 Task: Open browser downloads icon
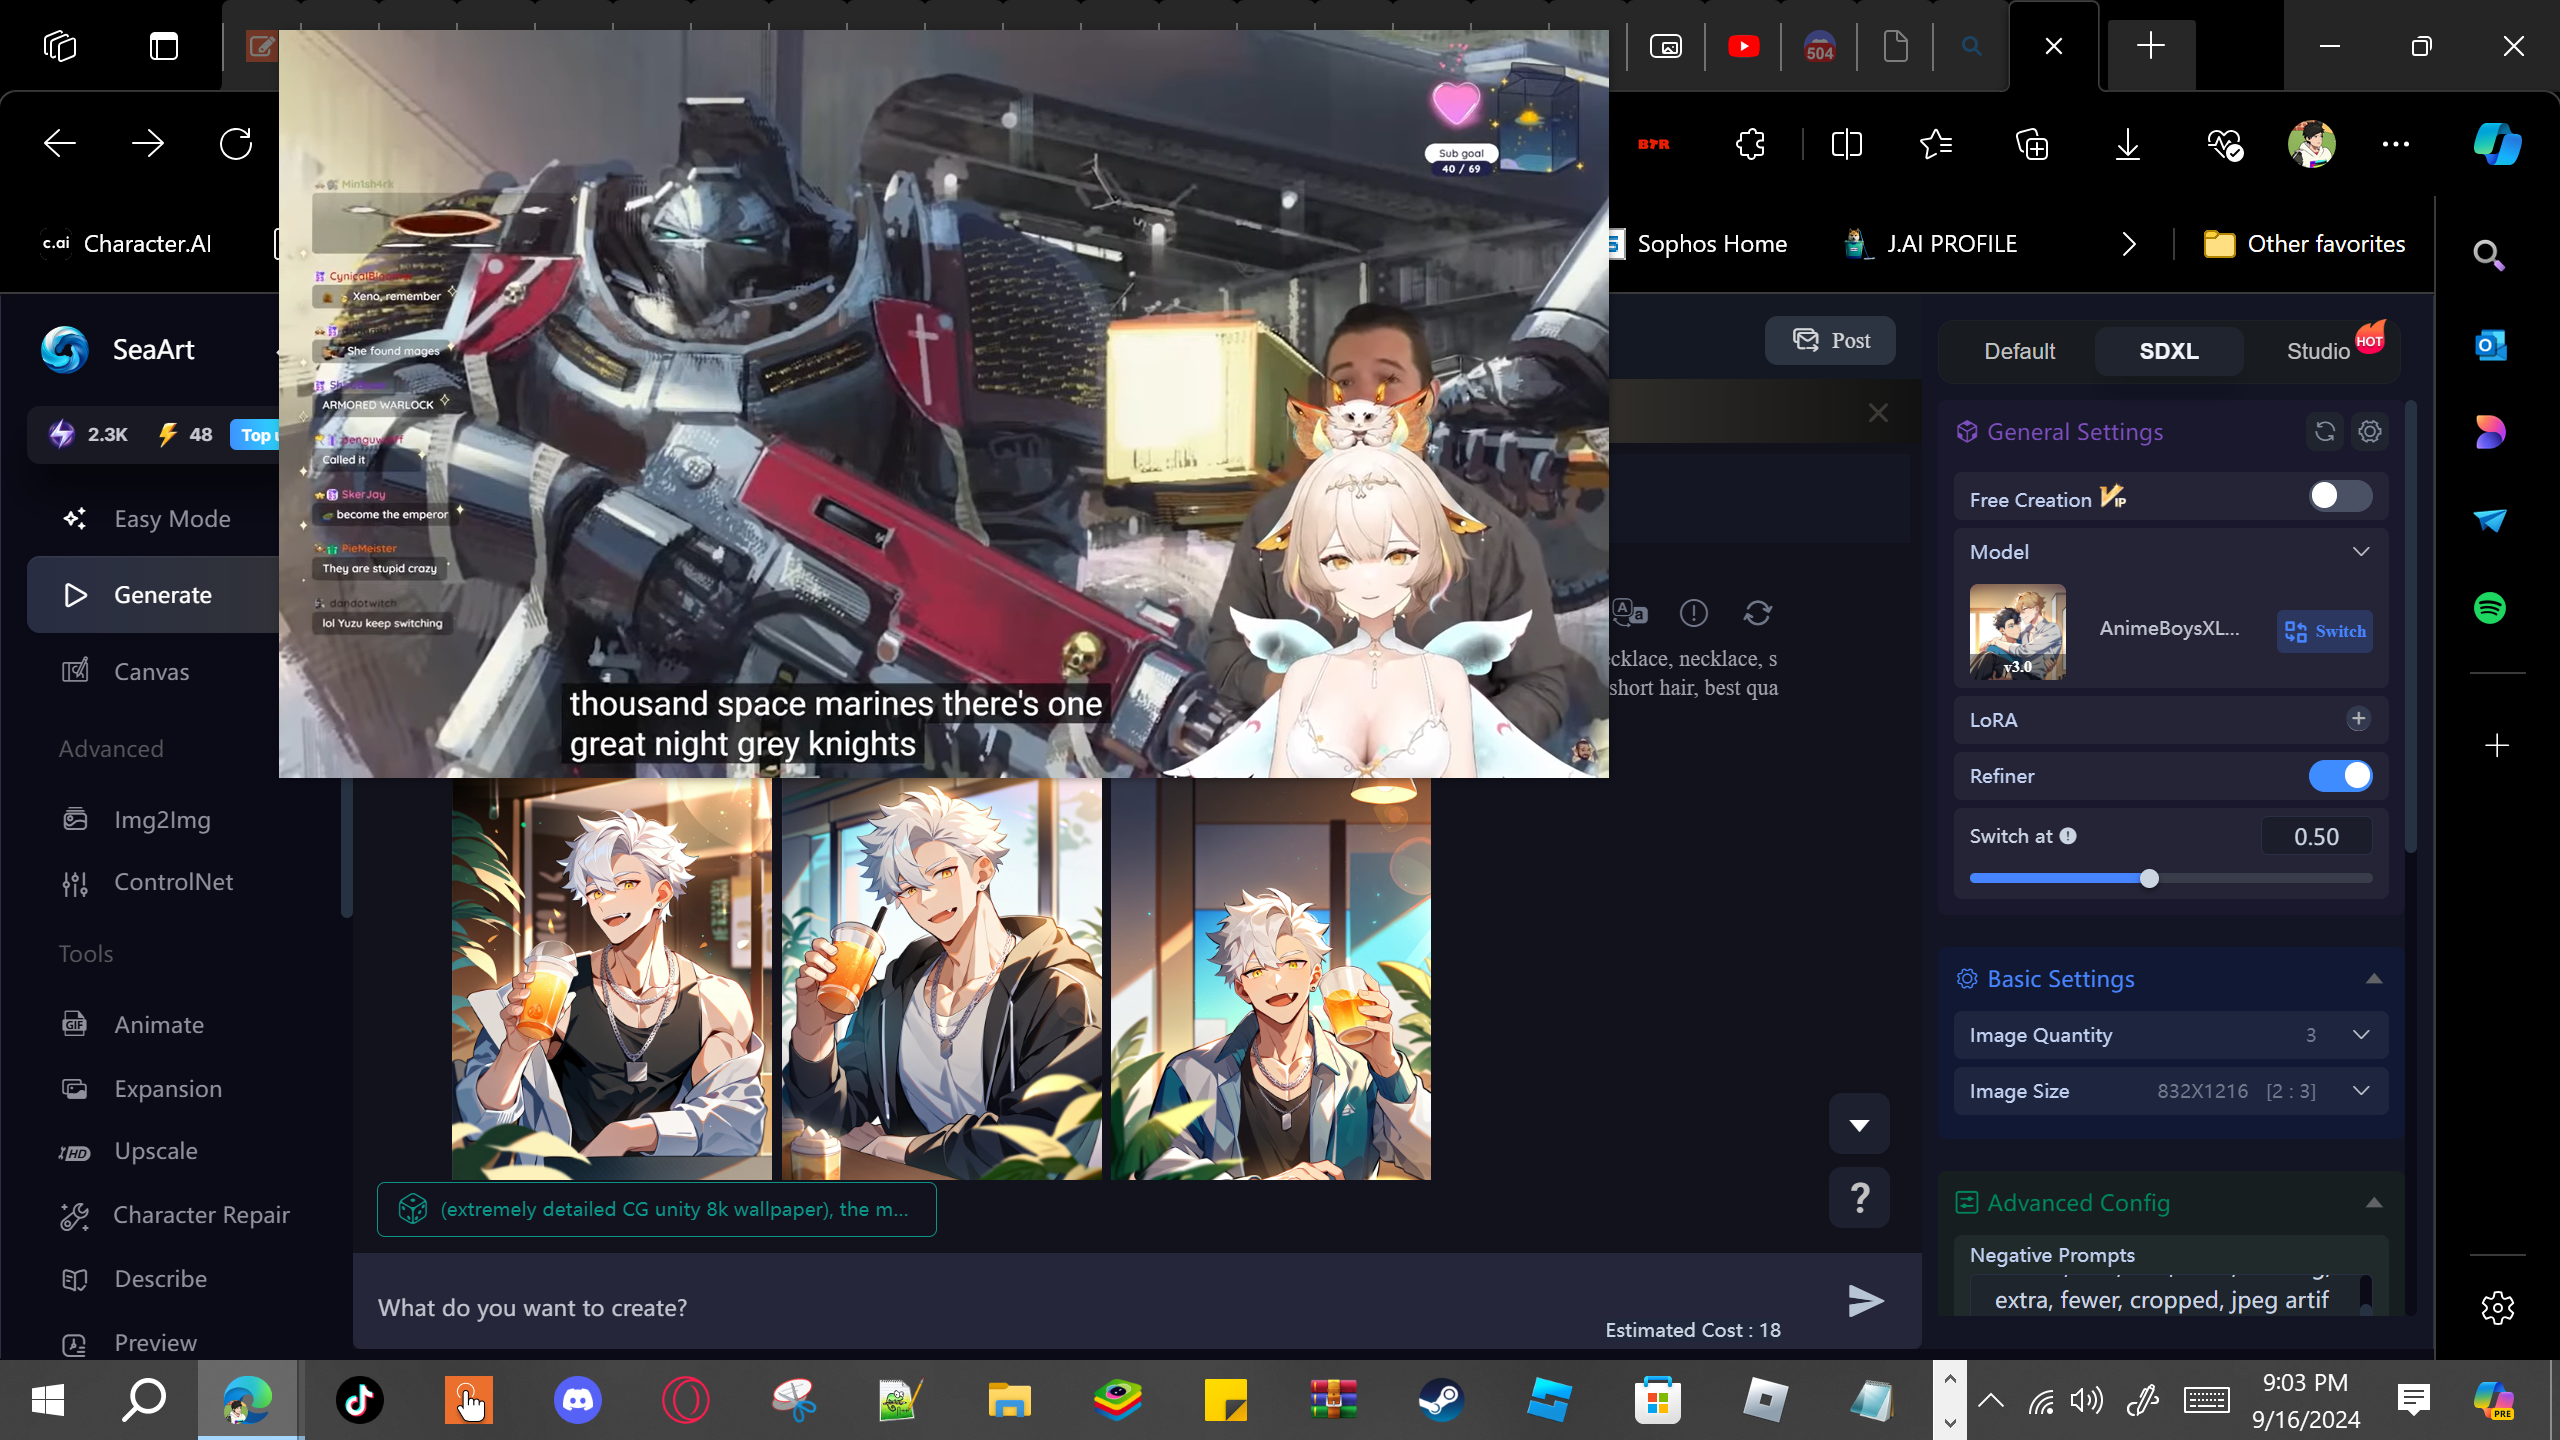[2128, 144]
